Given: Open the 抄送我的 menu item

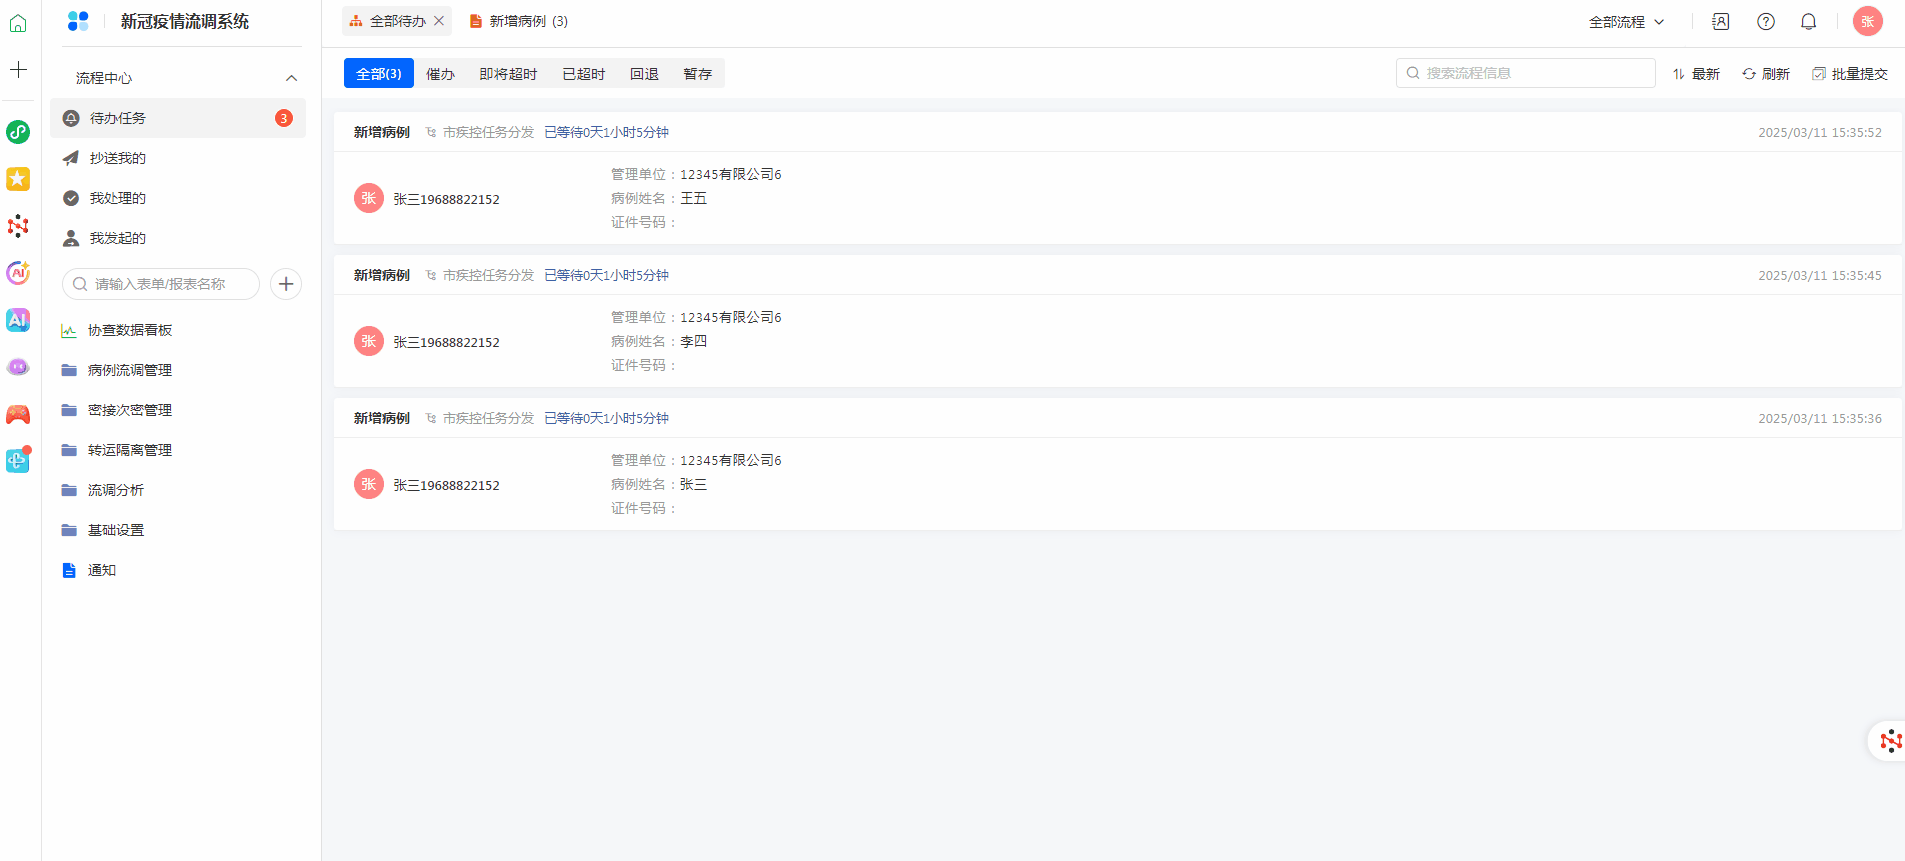Looking at the screenshot, I should coord(118,158).
